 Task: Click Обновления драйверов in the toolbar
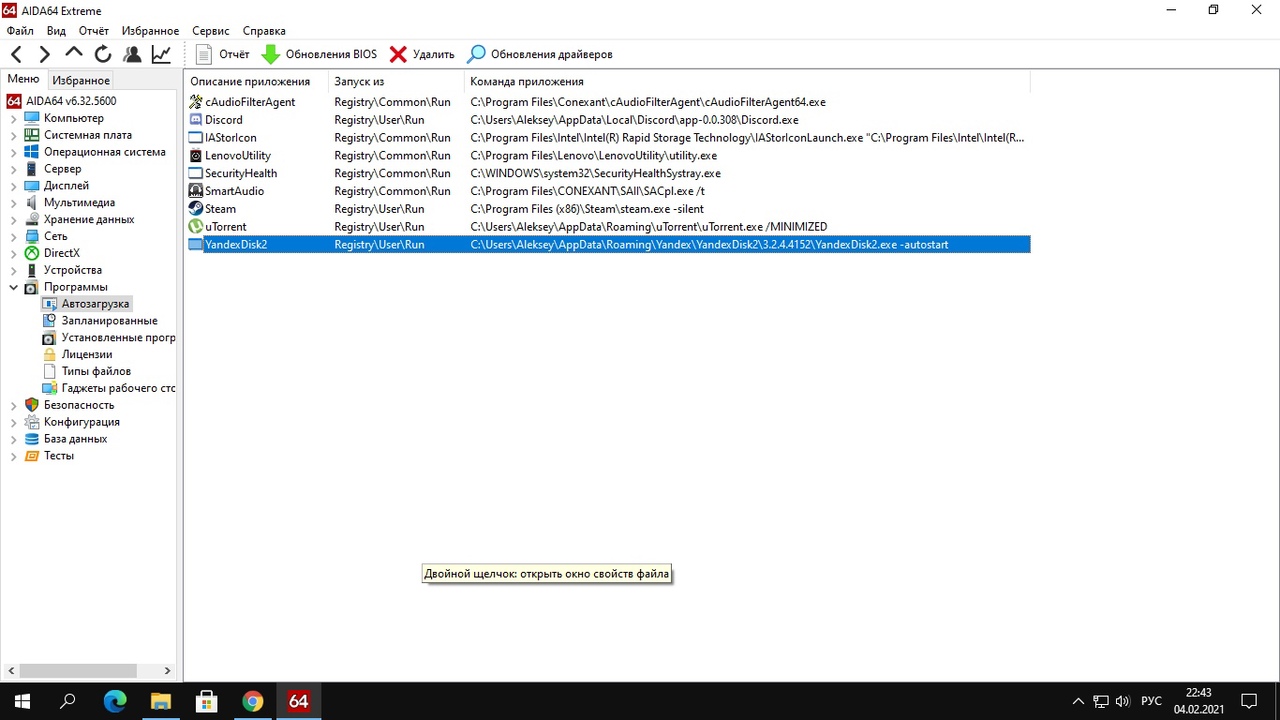point(540,54)
